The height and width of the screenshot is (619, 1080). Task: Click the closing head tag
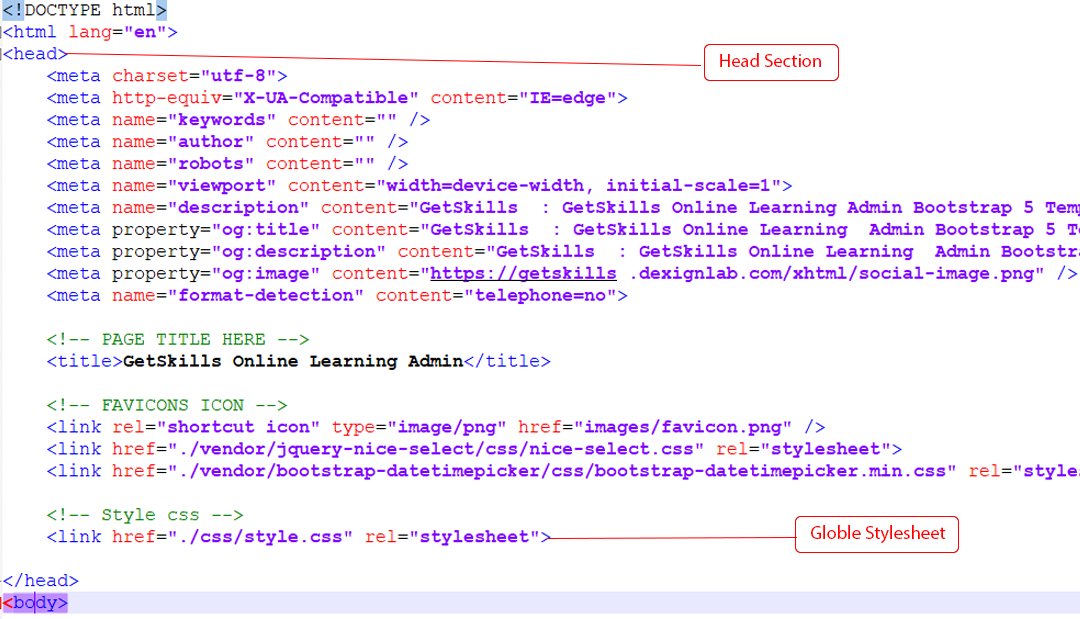[40, 581]
